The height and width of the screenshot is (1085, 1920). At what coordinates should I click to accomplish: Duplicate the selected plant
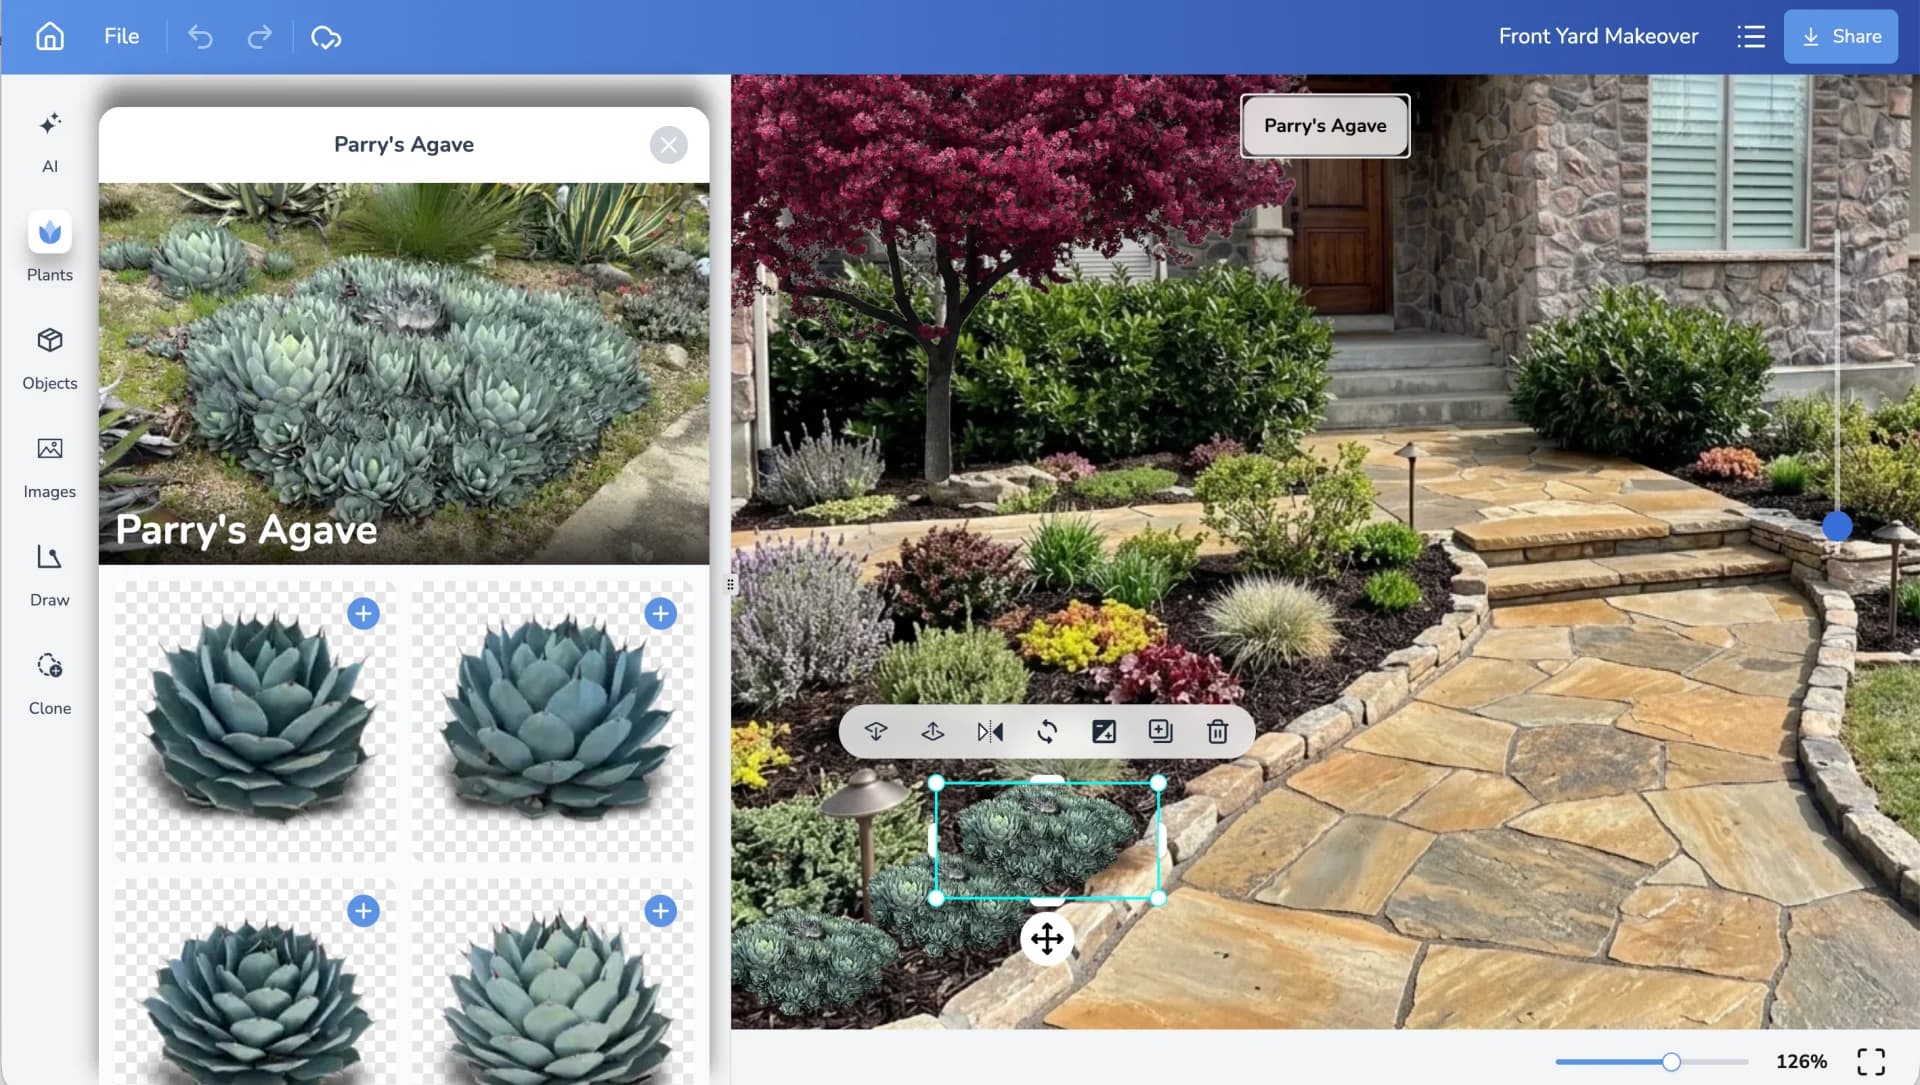[x=1160, y=732]
